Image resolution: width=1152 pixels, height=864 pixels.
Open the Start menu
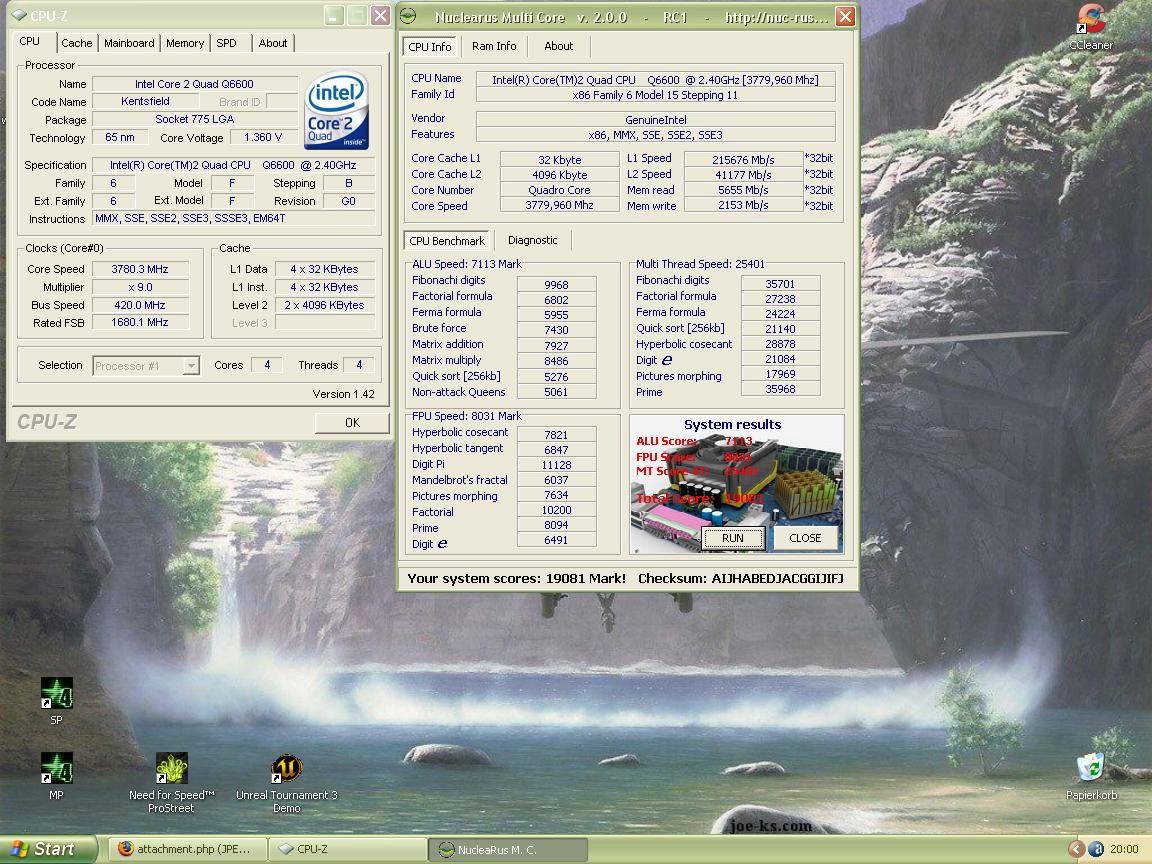pos(48,849)
